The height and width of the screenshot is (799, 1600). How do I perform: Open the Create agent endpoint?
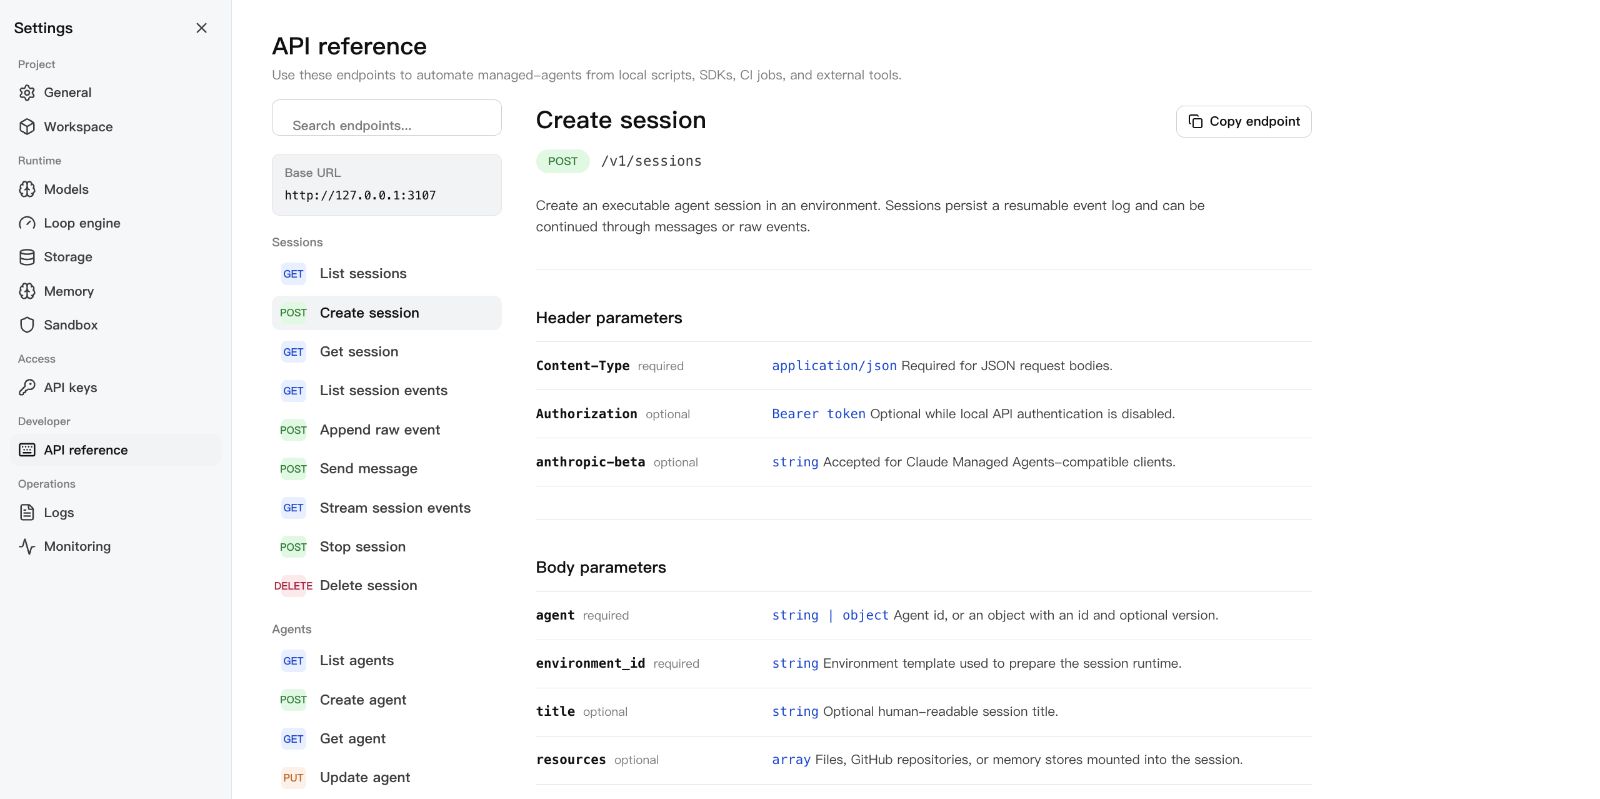(x=387, y=700)
